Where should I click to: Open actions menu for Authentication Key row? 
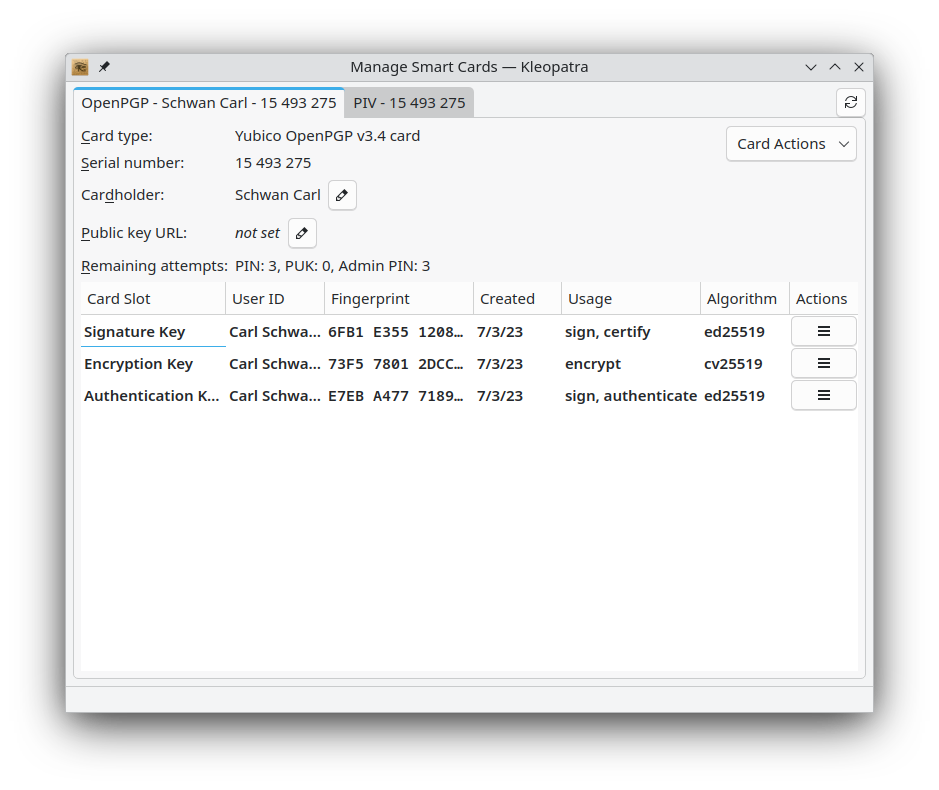coord(823,395)
